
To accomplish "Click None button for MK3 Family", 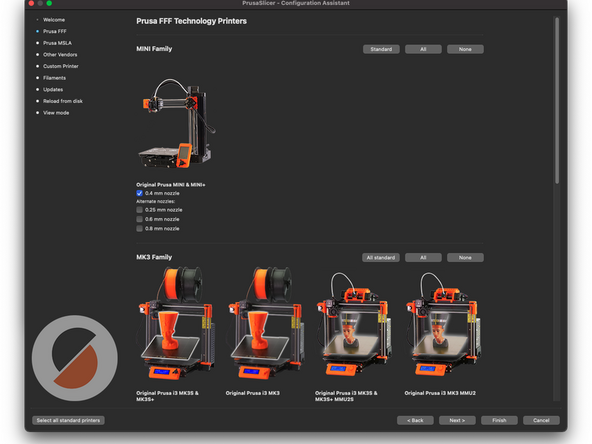I will click(465, 257).
